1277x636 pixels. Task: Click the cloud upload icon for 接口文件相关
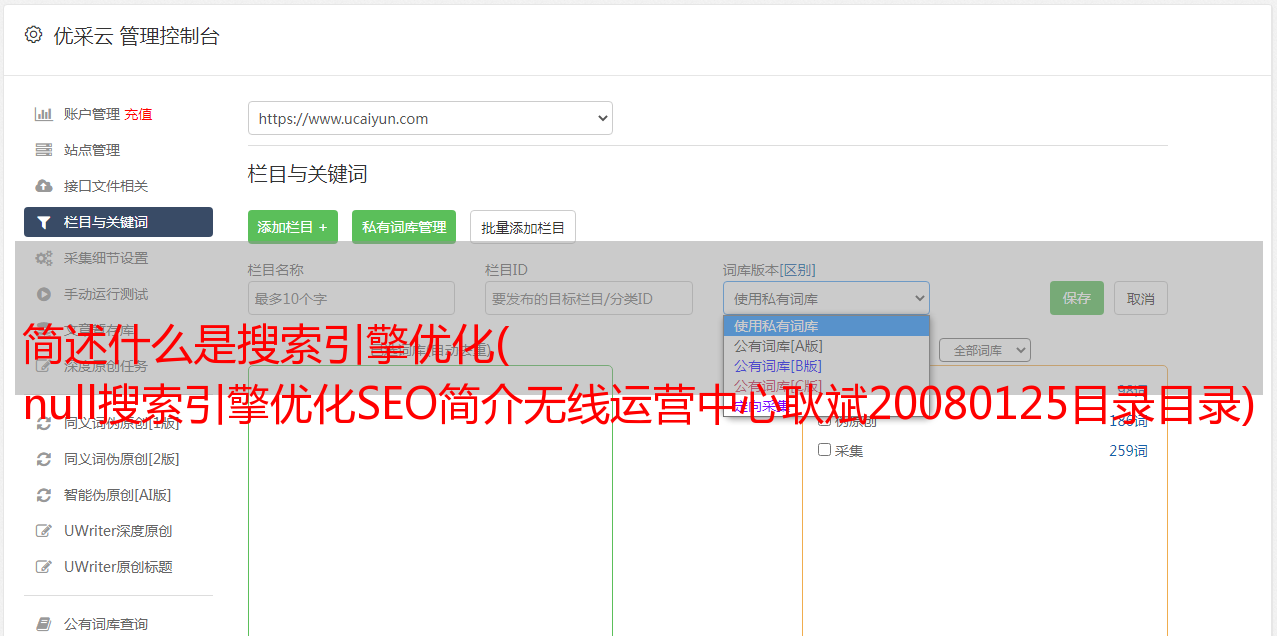44,186
